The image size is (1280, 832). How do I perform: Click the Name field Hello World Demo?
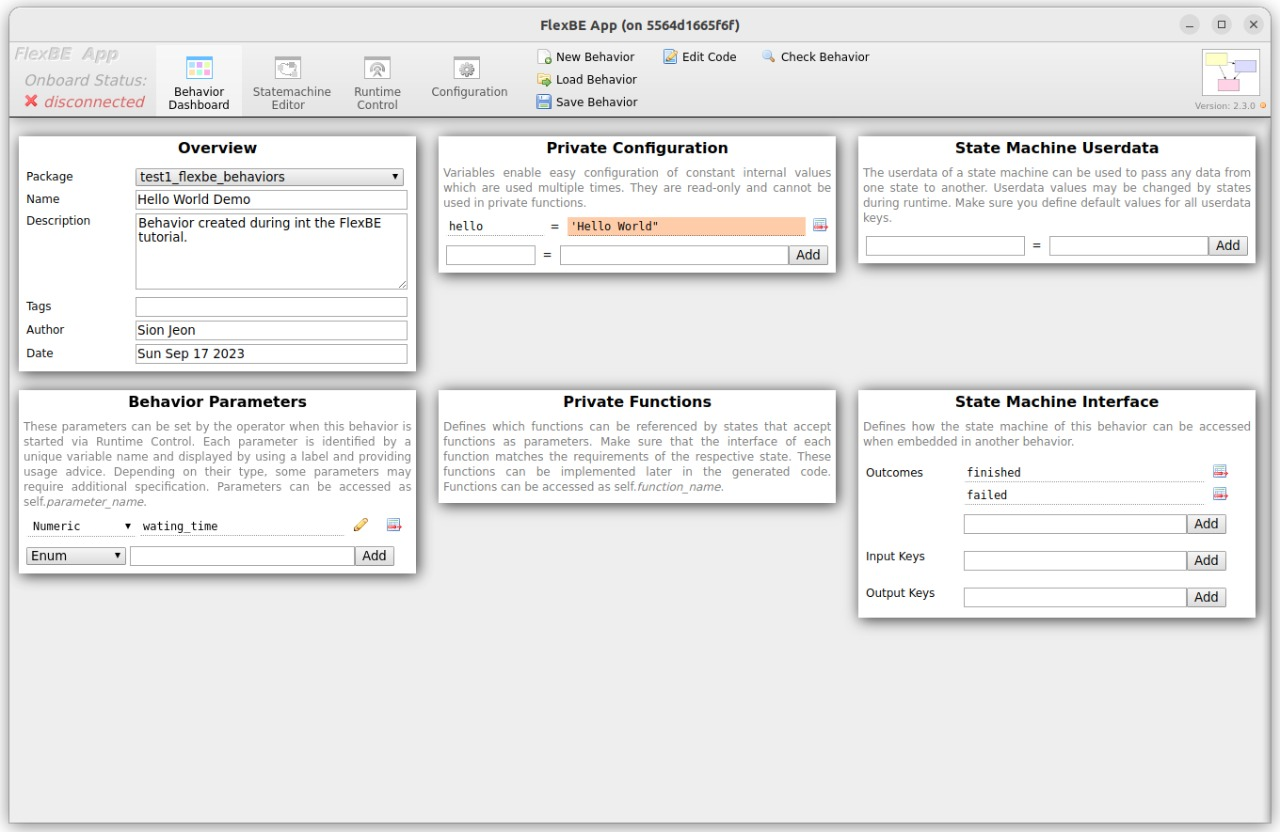click(271, 200)
